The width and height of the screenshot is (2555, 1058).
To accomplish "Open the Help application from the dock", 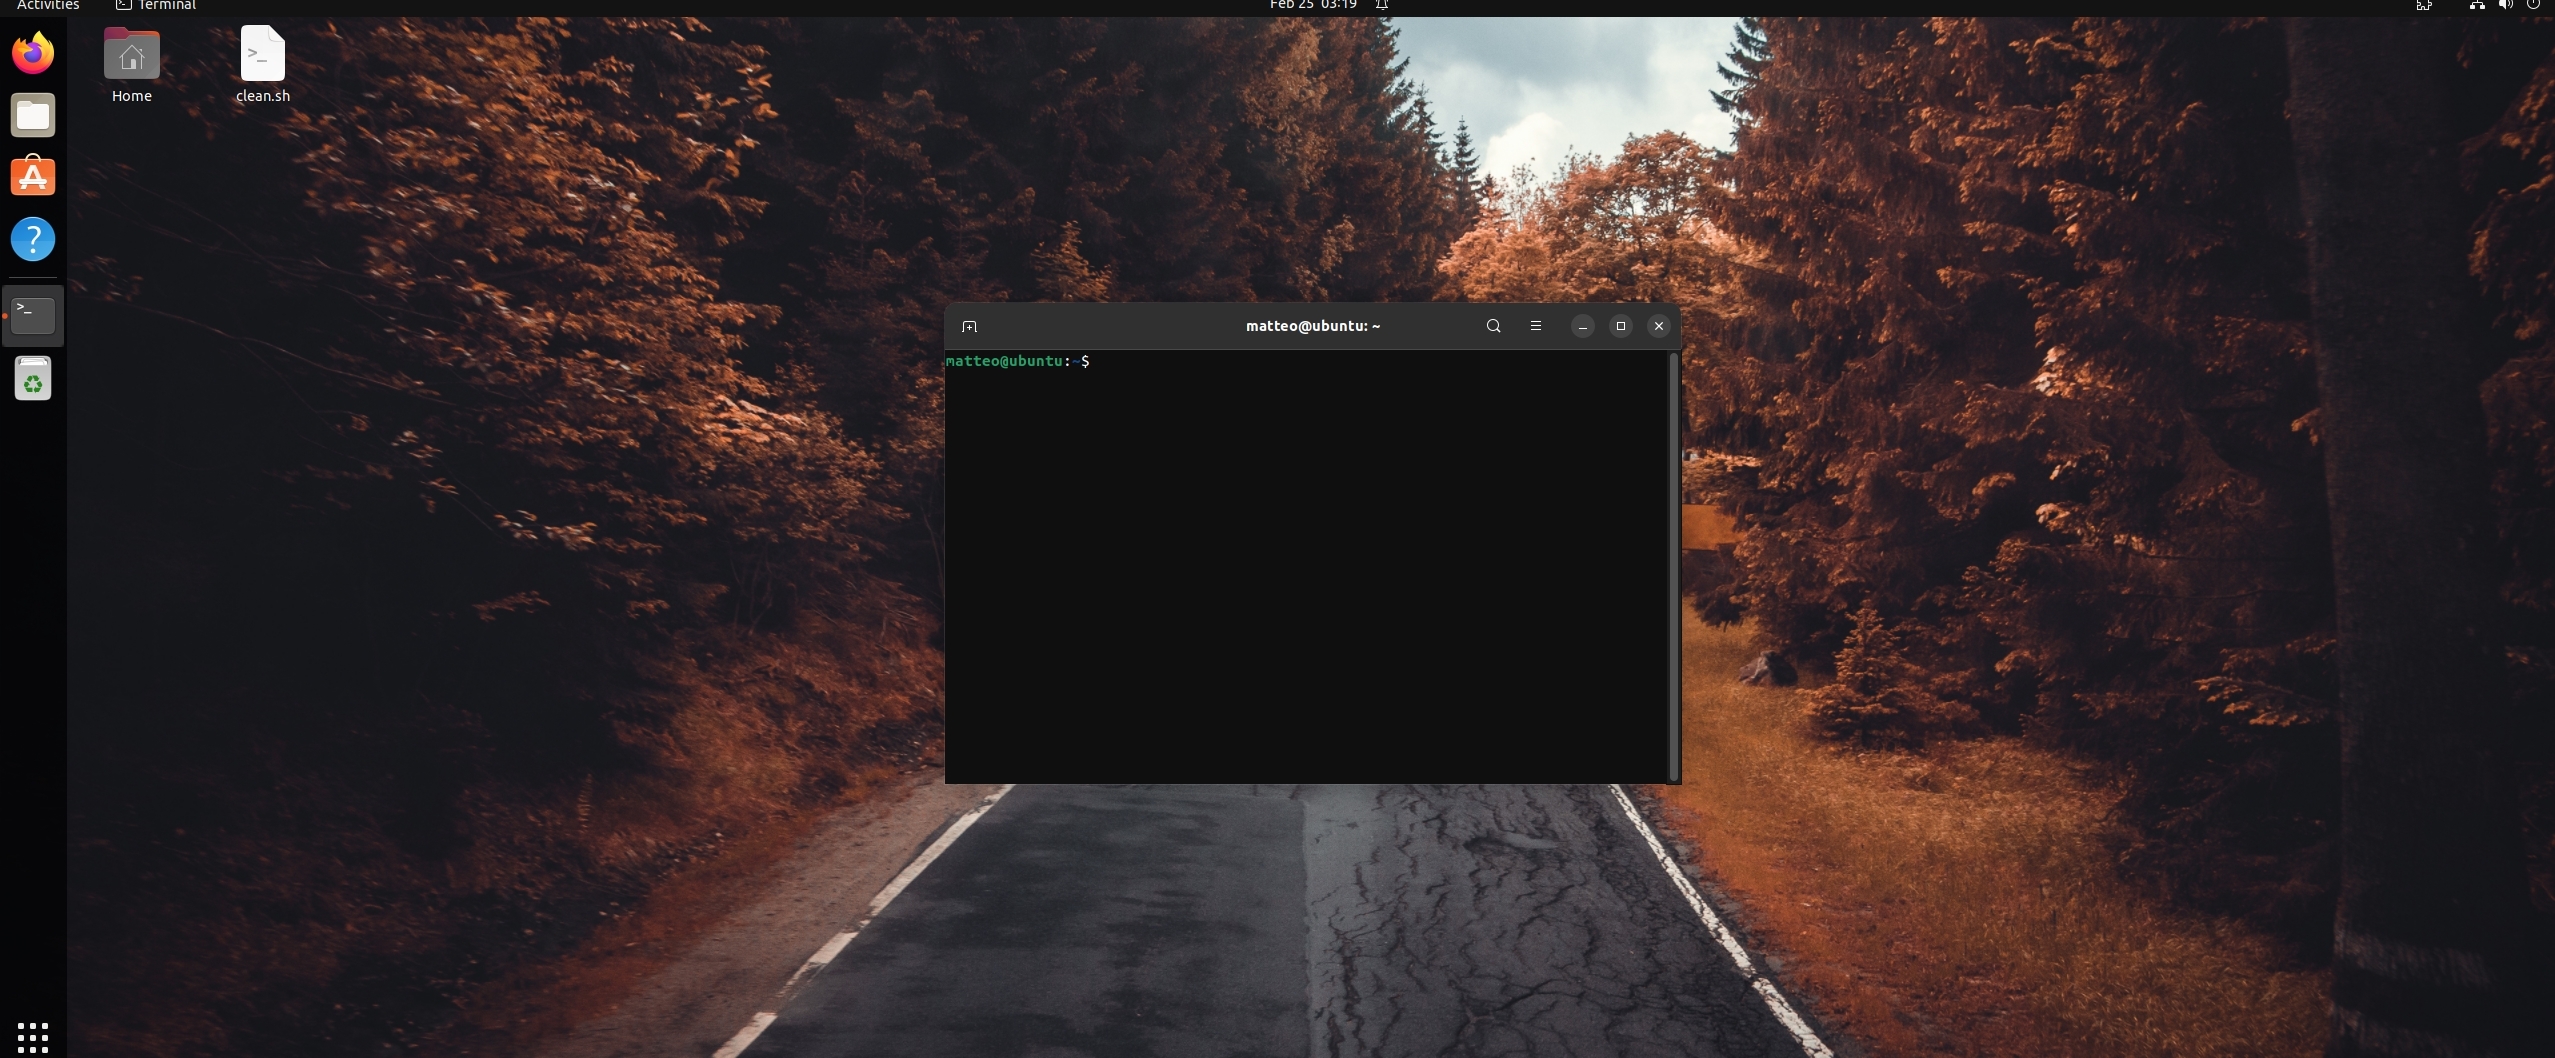I will [x=33, y=239].
